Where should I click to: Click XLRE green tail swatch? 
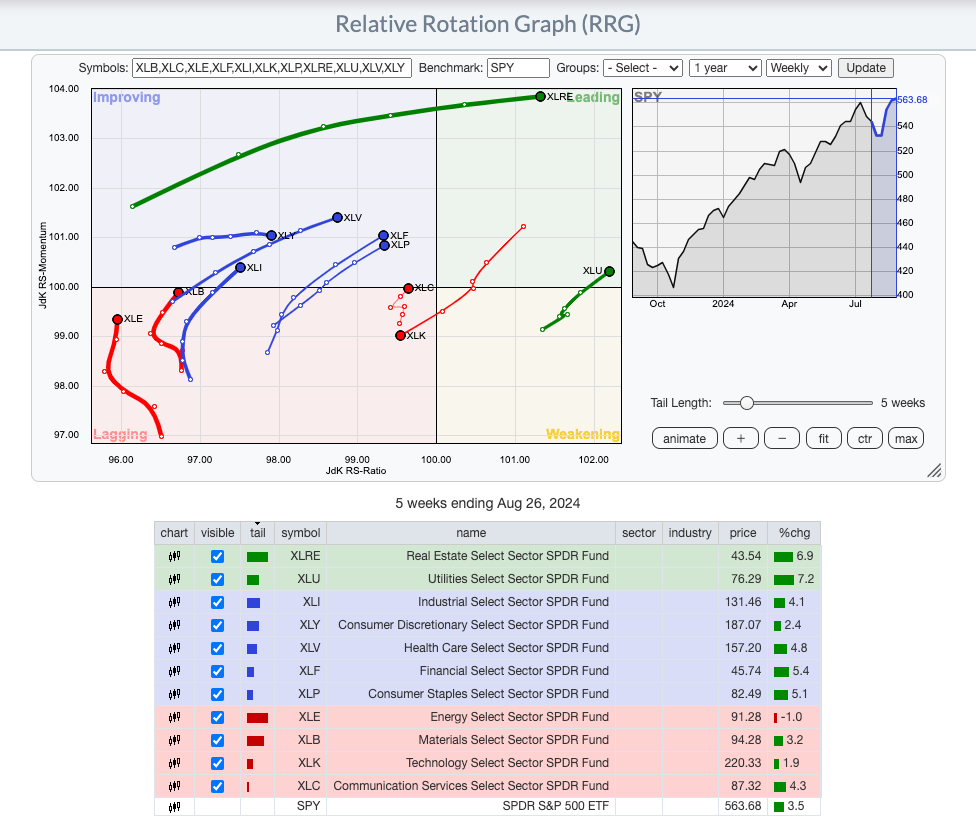[258, 557]
